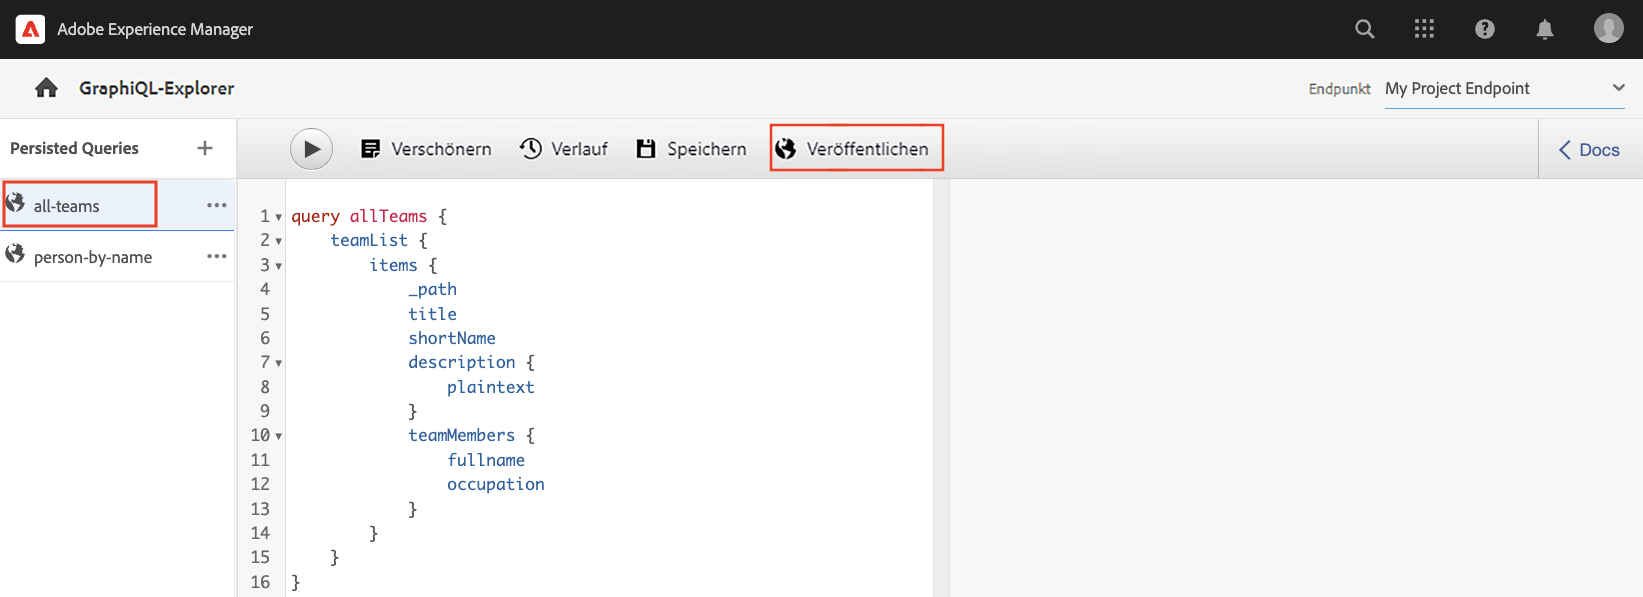1643x597 pixels.
Task: Collapse line 2 teamList fold arrow
Action: [x=279, y=241]
